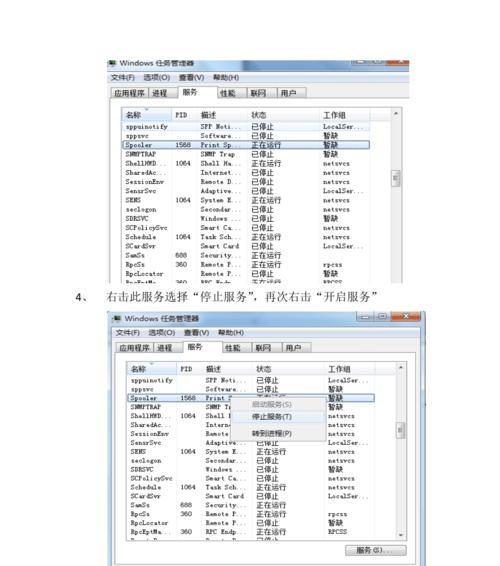Open 帮助(H) menu in the lower window

click(x=231, y=332)
